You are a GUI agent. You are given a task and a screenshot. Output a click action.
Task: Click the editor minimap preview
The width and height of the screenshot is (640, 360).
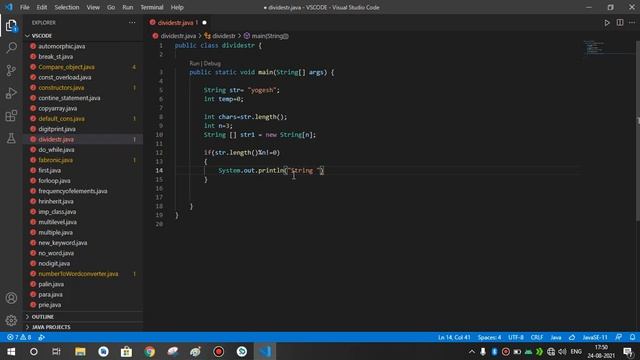(608, 47)
